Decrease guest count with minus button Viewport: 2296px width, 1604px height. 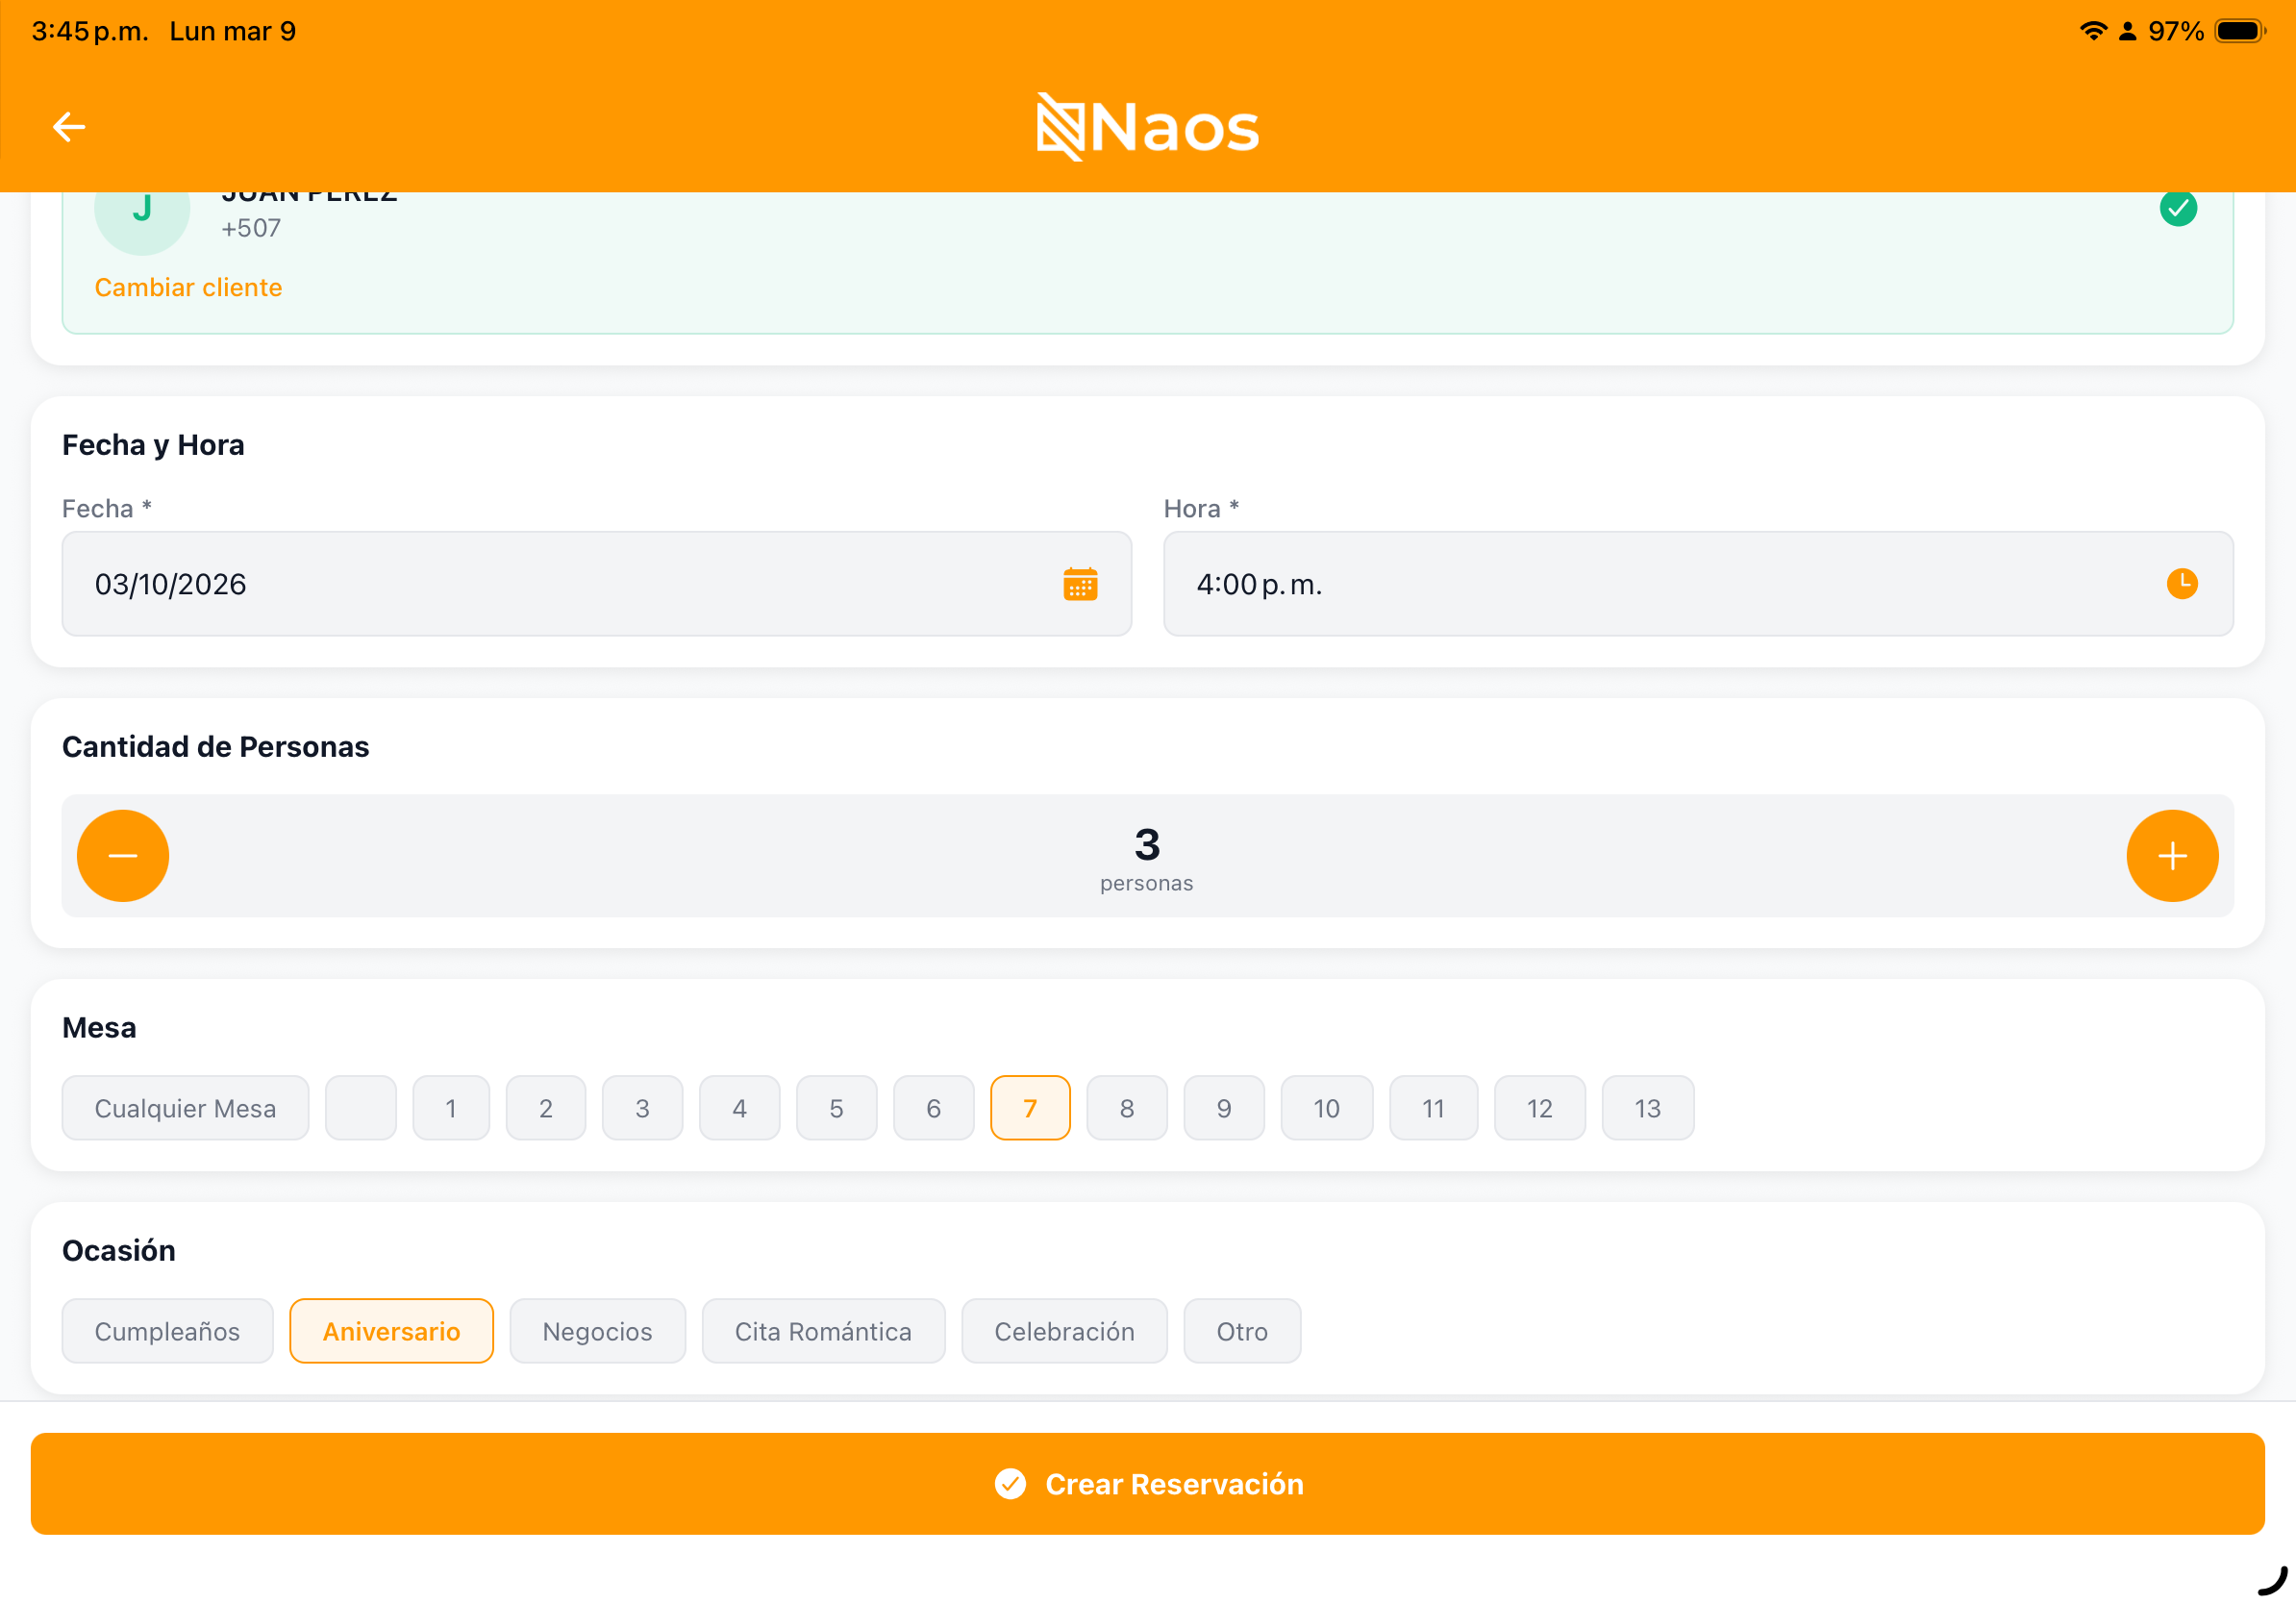coord(123,856)
